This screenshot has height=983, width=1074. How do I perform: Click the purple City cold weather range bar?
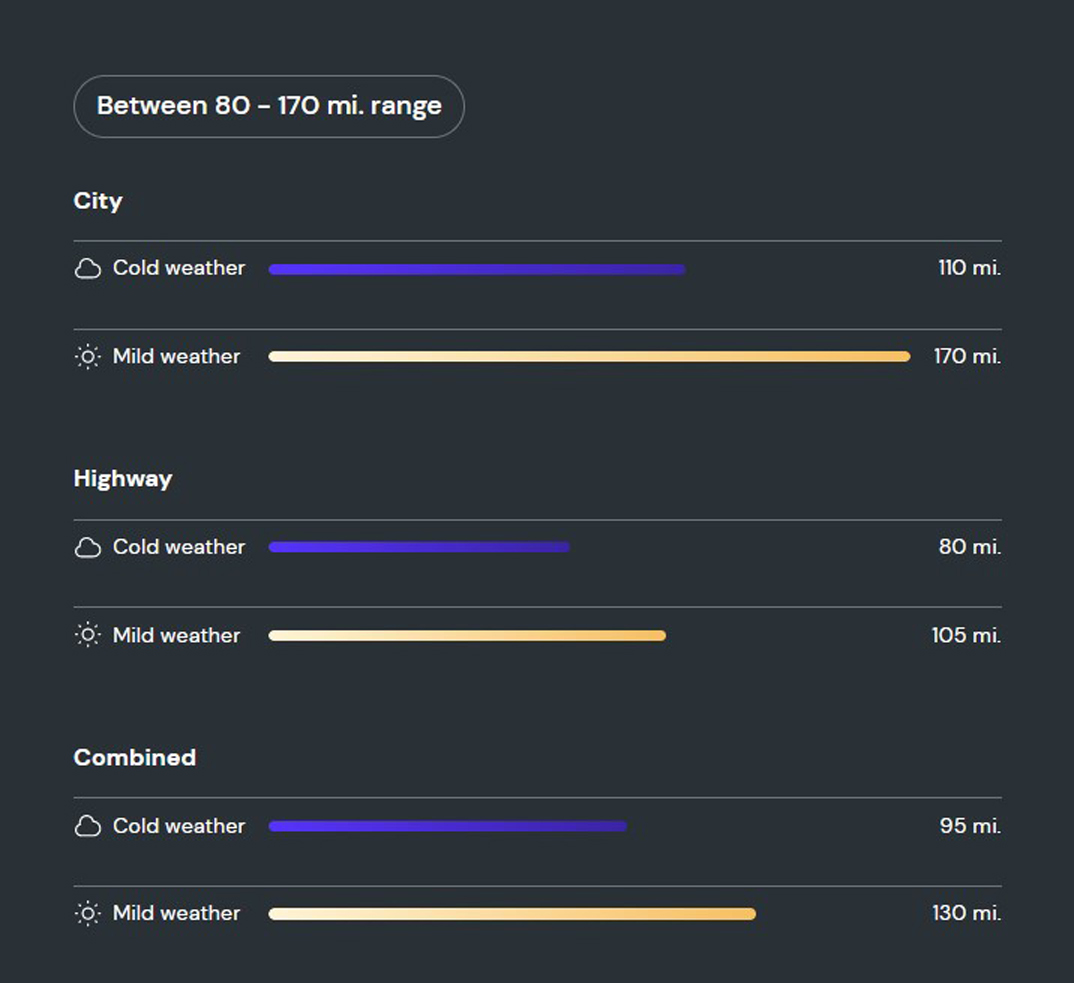click(x=477, y=269)
